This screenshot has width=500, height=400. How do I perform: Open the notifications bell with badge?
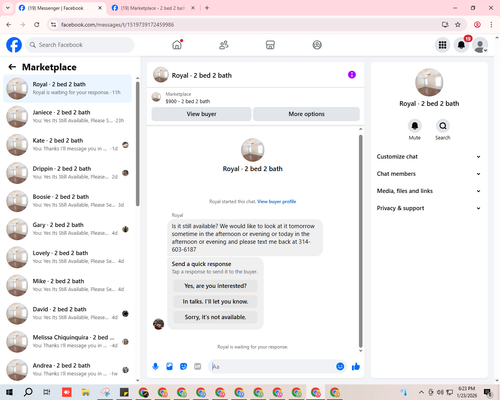(461, 45)
